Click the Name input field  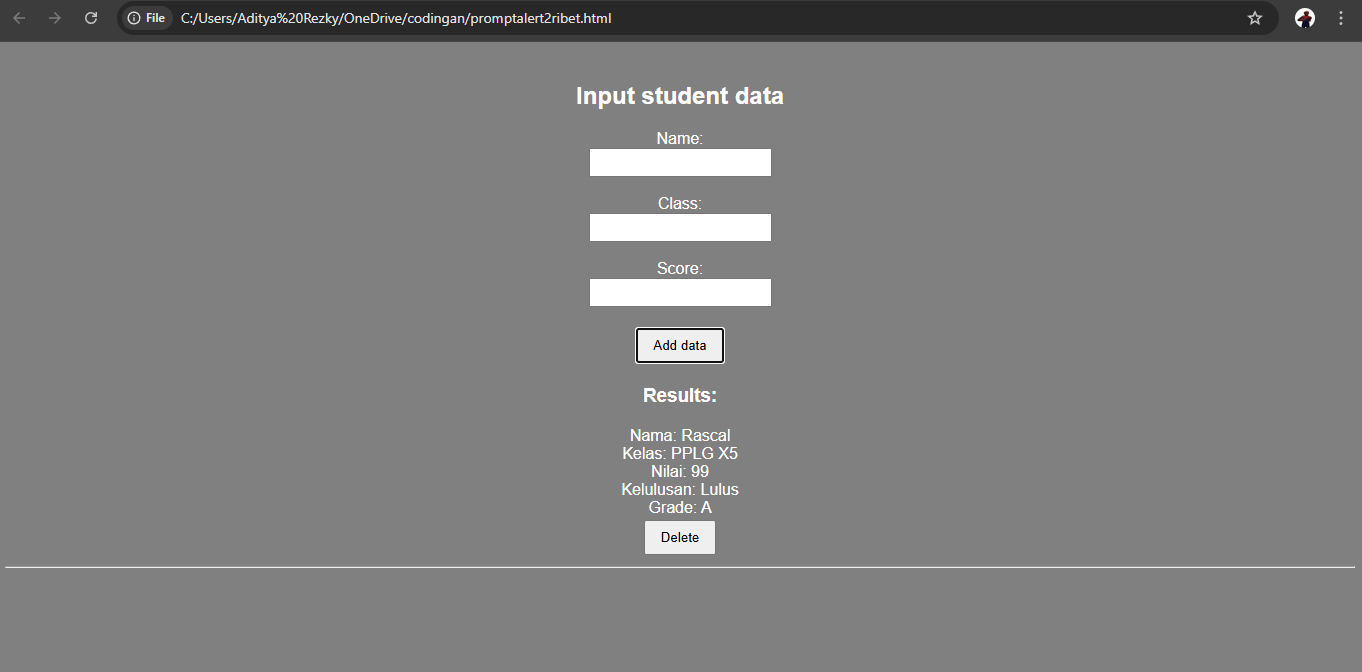pos(680,162)
